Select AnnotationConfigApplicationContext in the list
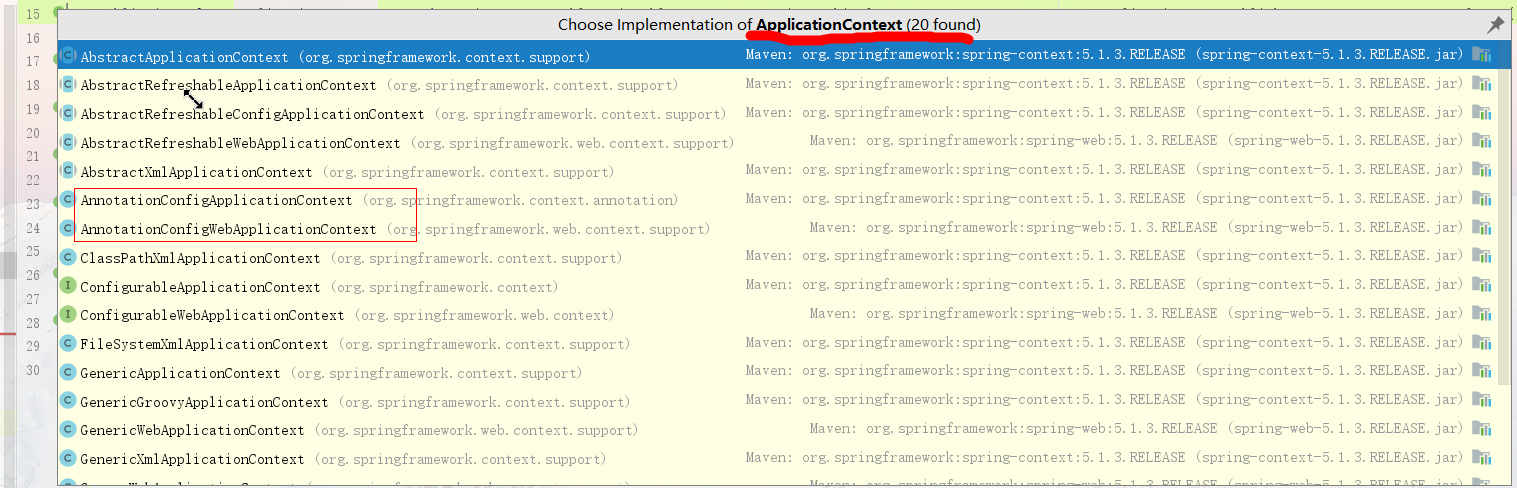The image size is (1517, 488). 216,200
